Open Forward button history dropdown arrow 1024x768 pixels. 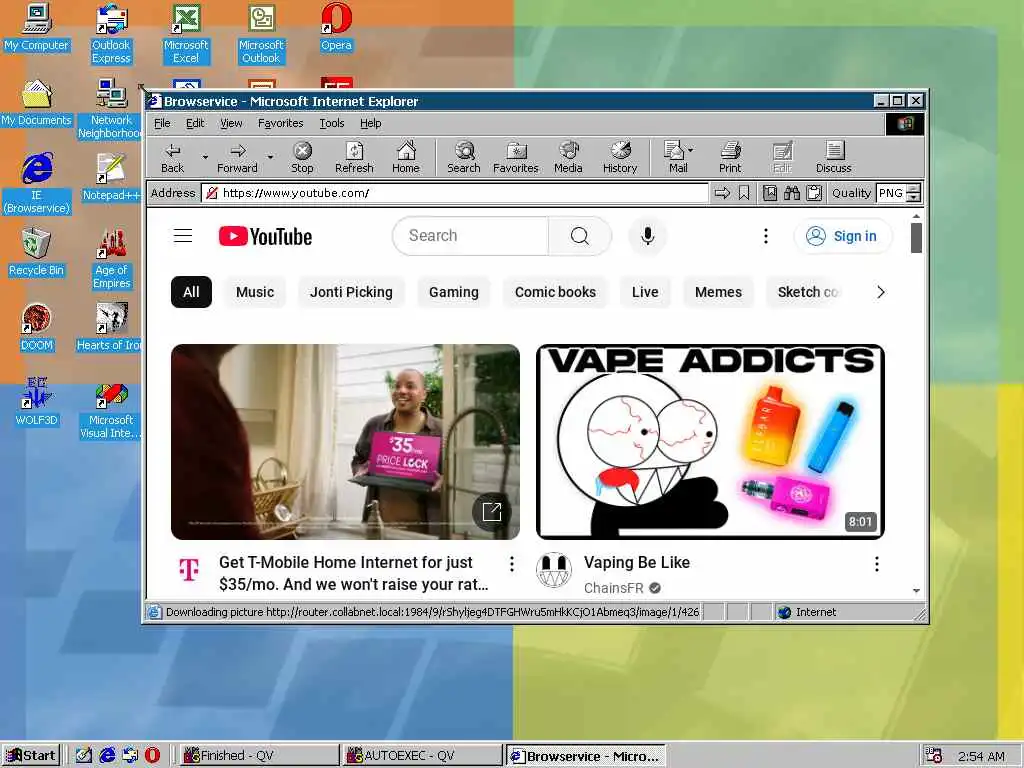[270, 157]
